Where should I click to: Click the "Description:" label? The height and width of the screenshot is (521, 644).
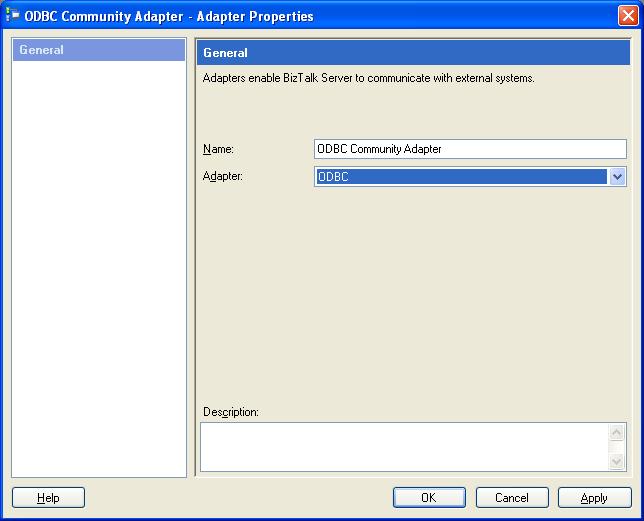pyautogui.click(x=231, y=412)
